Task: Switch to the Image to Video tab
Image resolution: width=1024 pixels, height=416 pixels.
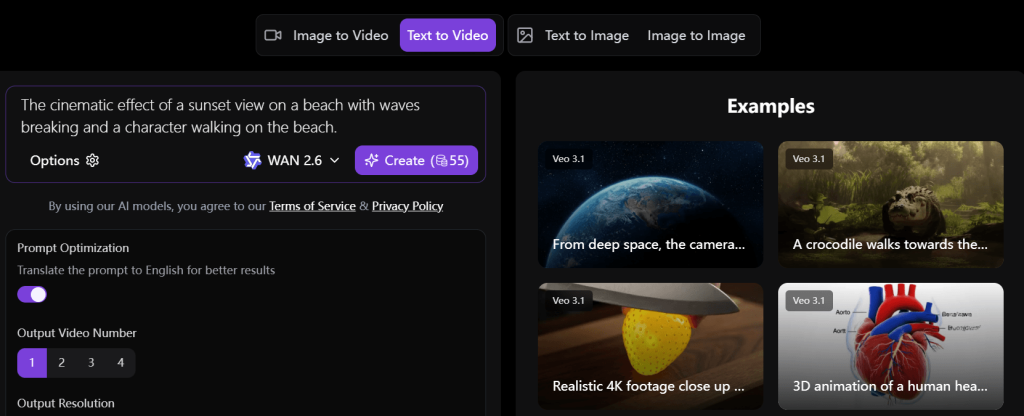Action: click(x=340, y=35)
